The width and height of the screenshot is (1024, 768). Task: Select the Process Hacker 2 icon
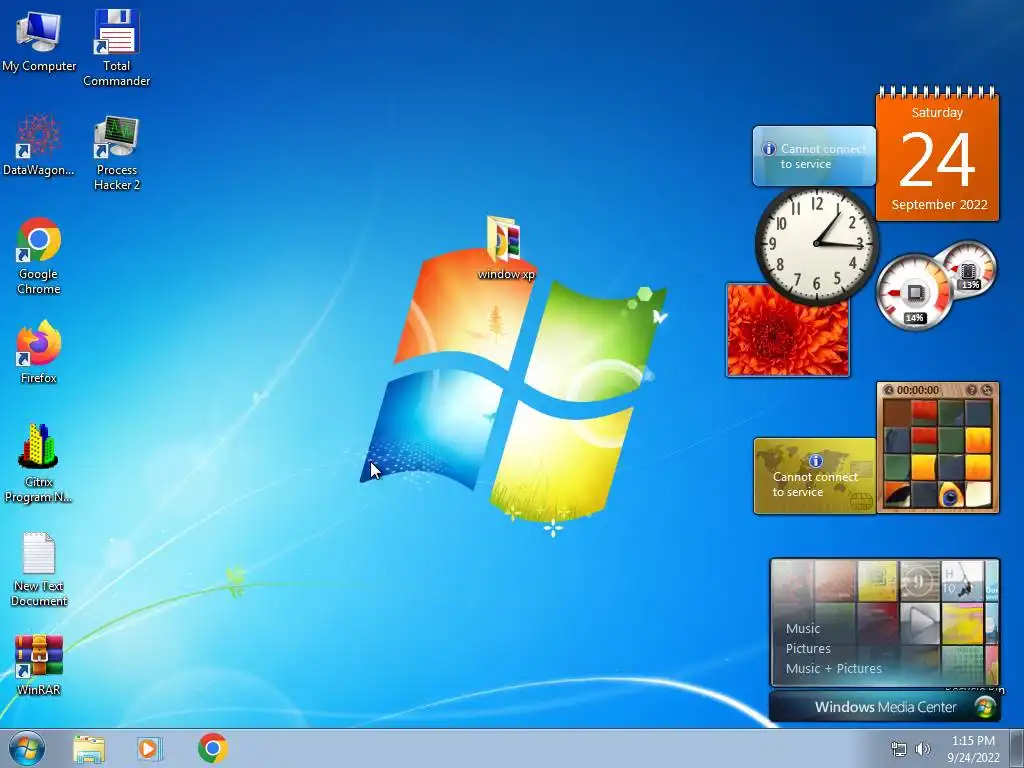[116, 153]
